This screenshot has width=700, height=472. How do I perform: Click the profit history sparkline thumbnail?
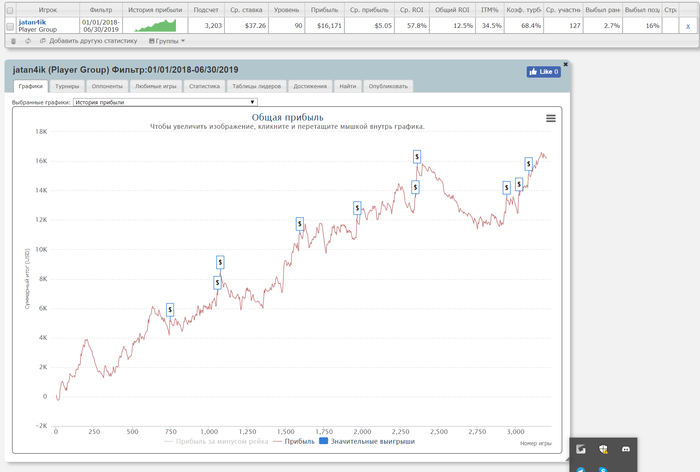pos(155,25)
